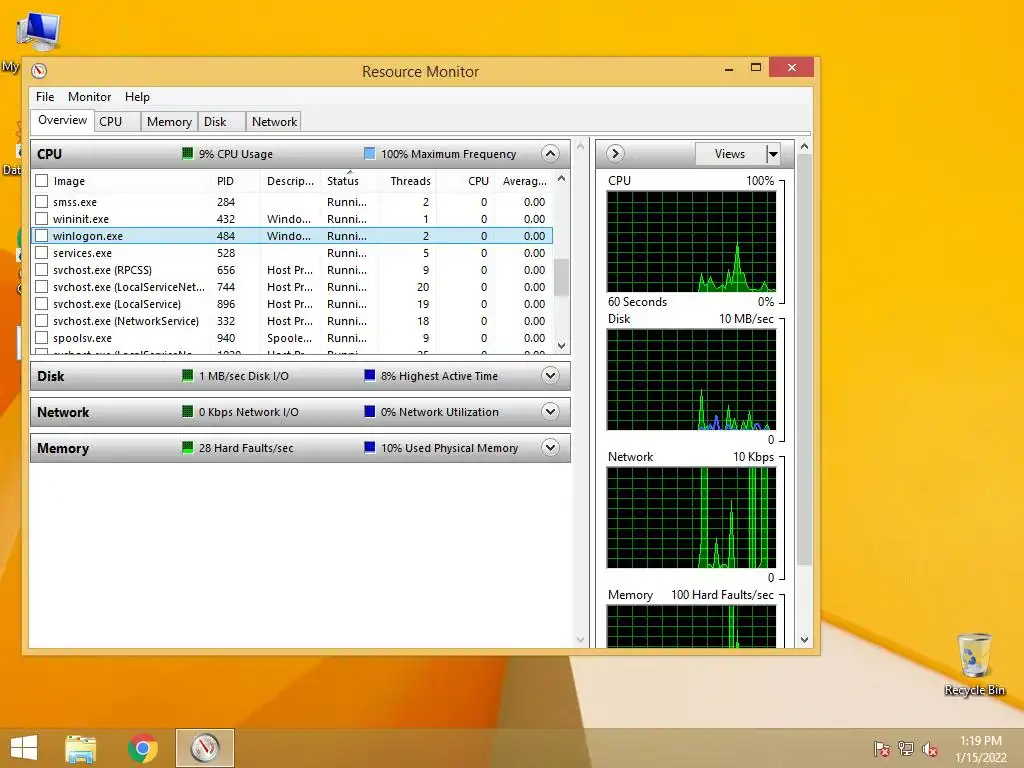The height and width of the screenshot is (768, 1024).
Task: Click the CPU usage graph
Action: coord(692,242)
